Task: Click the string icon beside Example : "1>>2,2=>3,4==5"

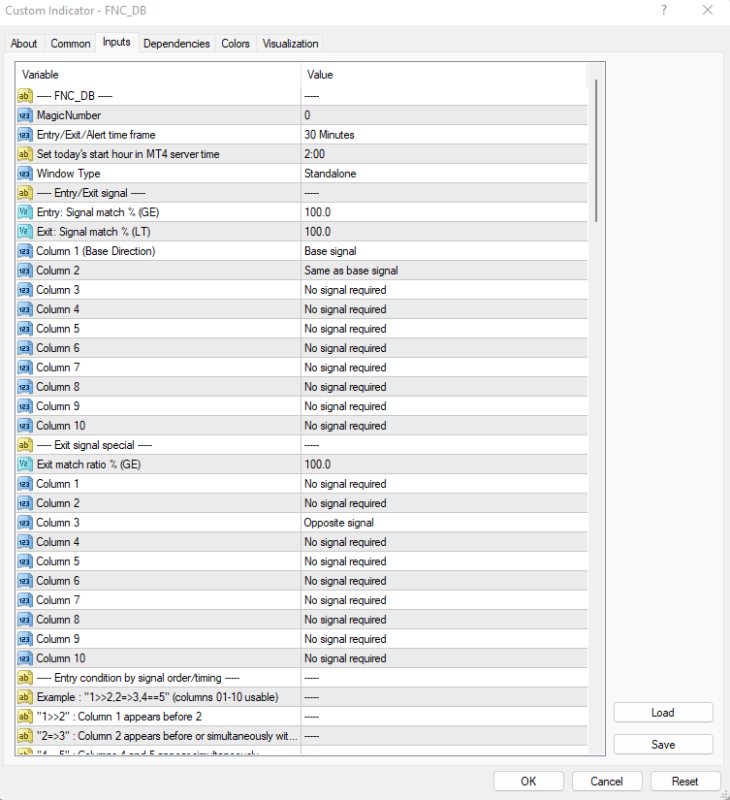Action: (24, 697)
